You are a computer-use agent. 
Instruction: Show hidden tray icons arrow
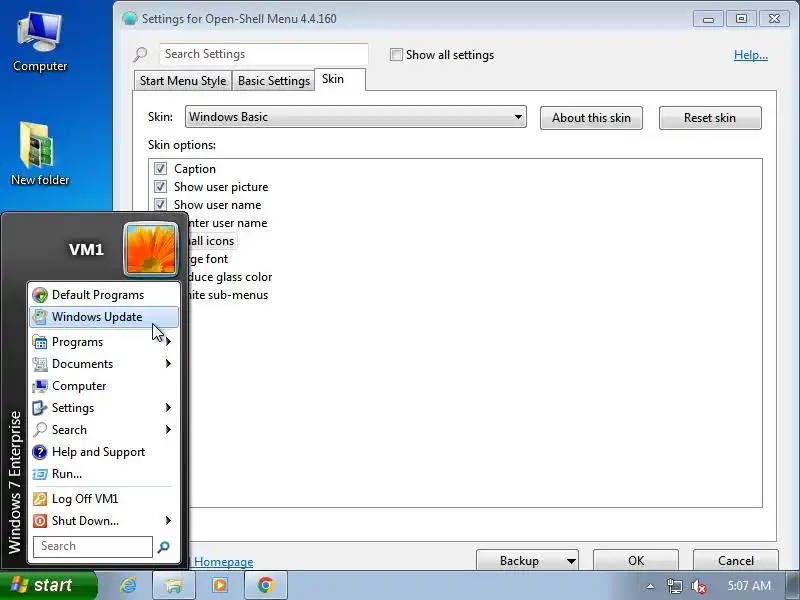tap(650, 586)
